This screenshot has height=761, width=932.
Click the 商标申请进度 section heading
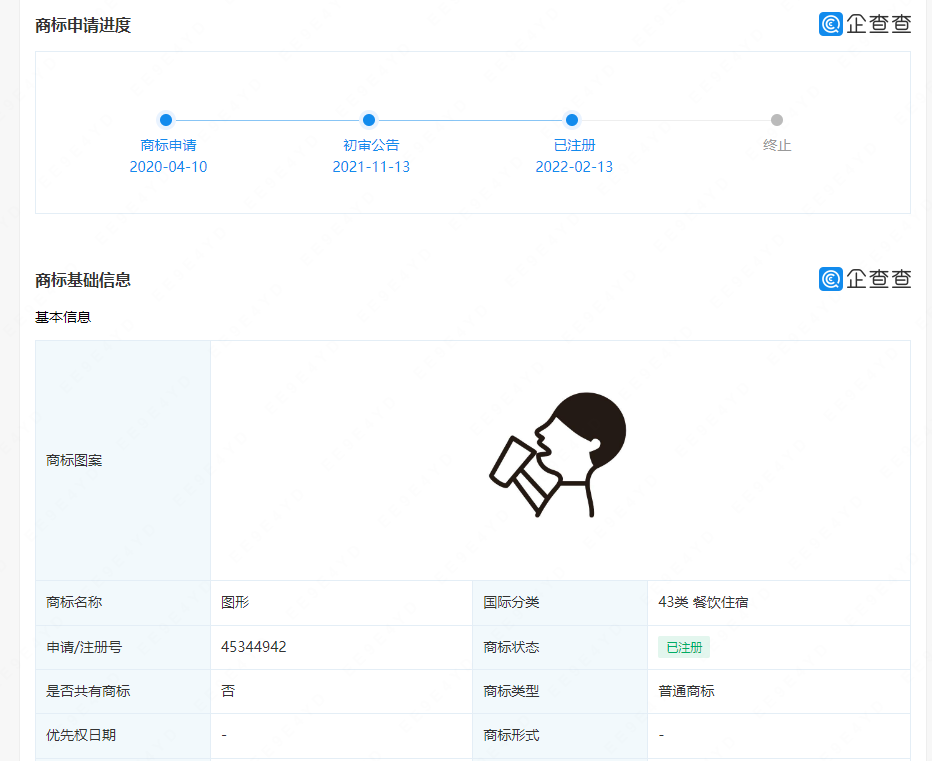(x=83, y=25)
